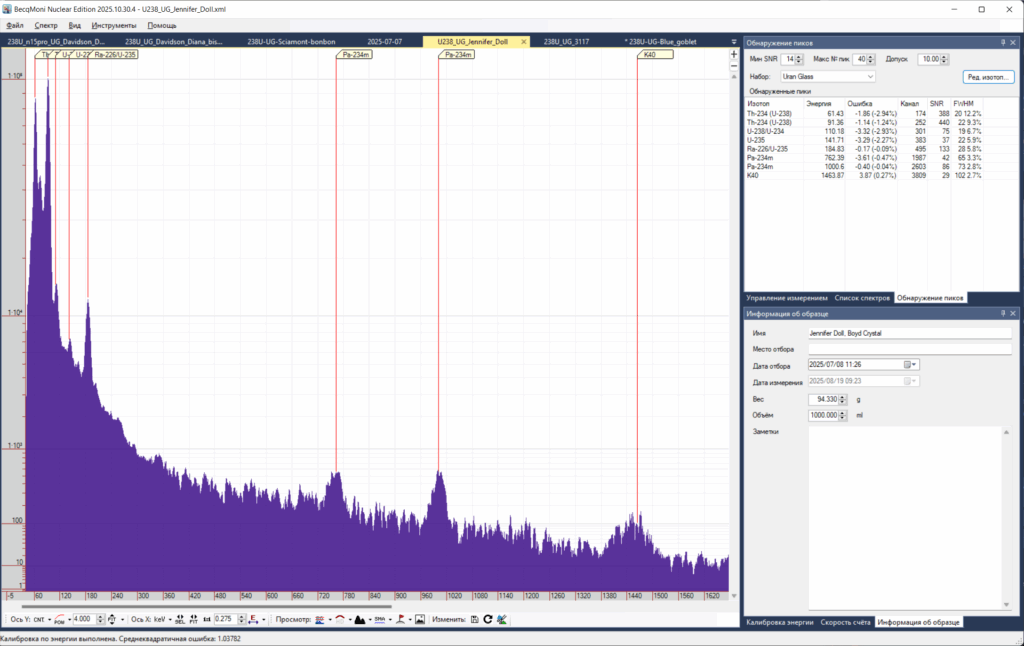The width and height of the screenshot is (1024, 646).
Task: Switch to the Калибровка энергии tab
Action: click(779, 623)
